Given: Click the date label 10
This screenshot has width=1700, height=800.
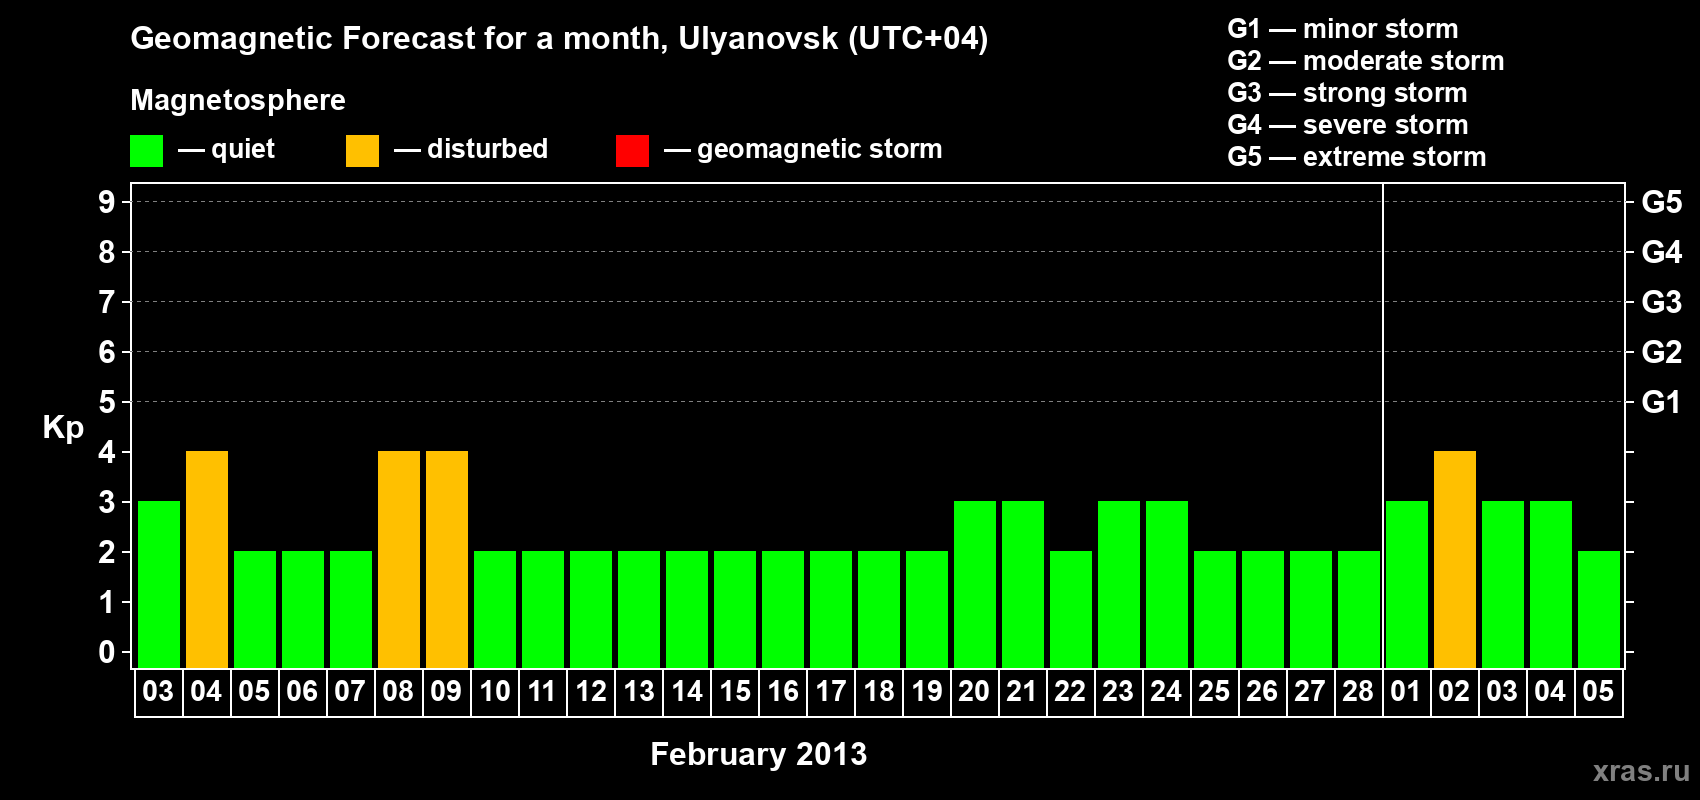Looking at the screenshot, I should pyautogui.click(x=494, y=691).
